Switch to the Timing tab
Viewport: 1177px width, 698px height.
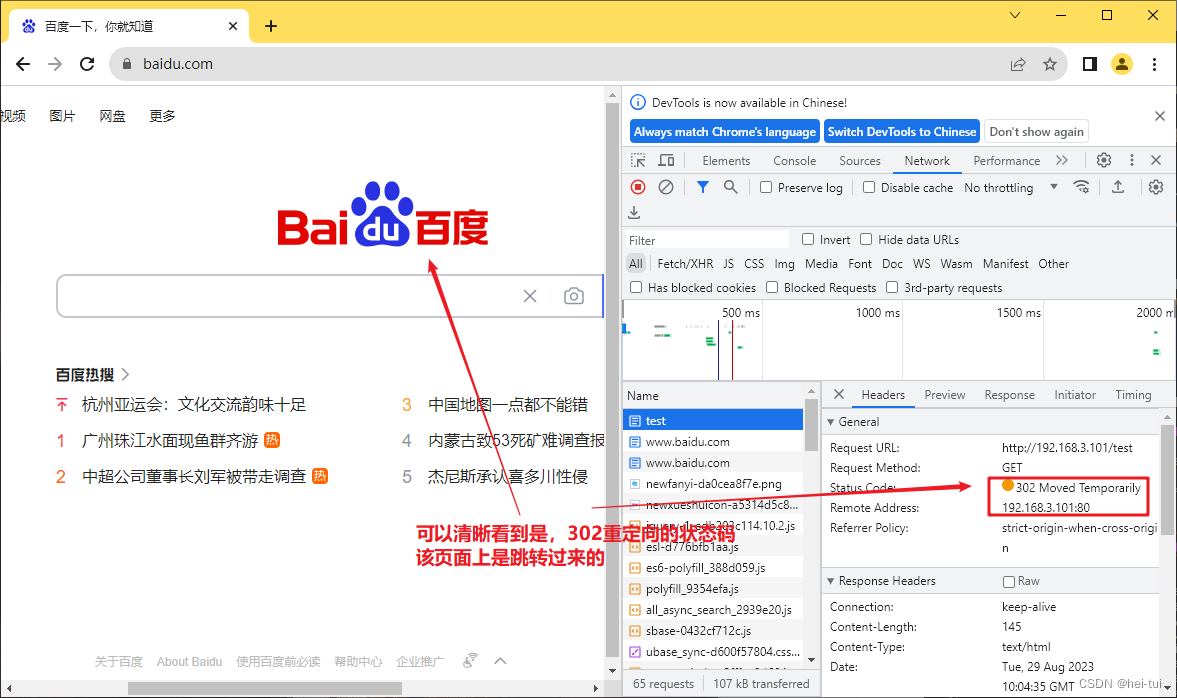pyautogui.click(x=1133, y=395)
